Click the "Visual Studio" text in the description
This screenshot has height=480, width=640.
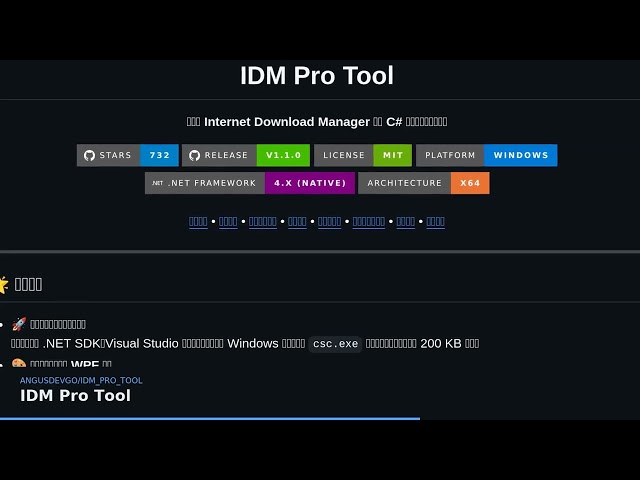pos(142,344)
